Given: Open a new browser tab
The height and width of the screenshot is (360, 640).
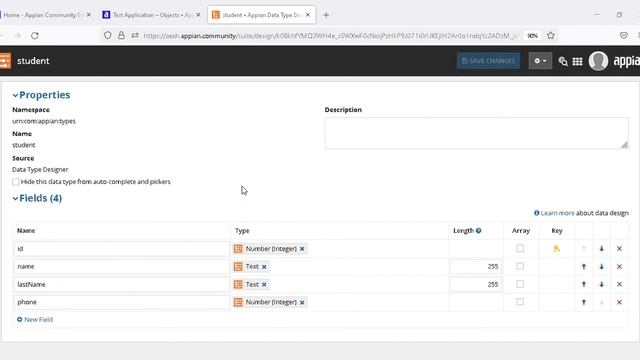Looking at the screenshot, I should click(x=326, y=15).
